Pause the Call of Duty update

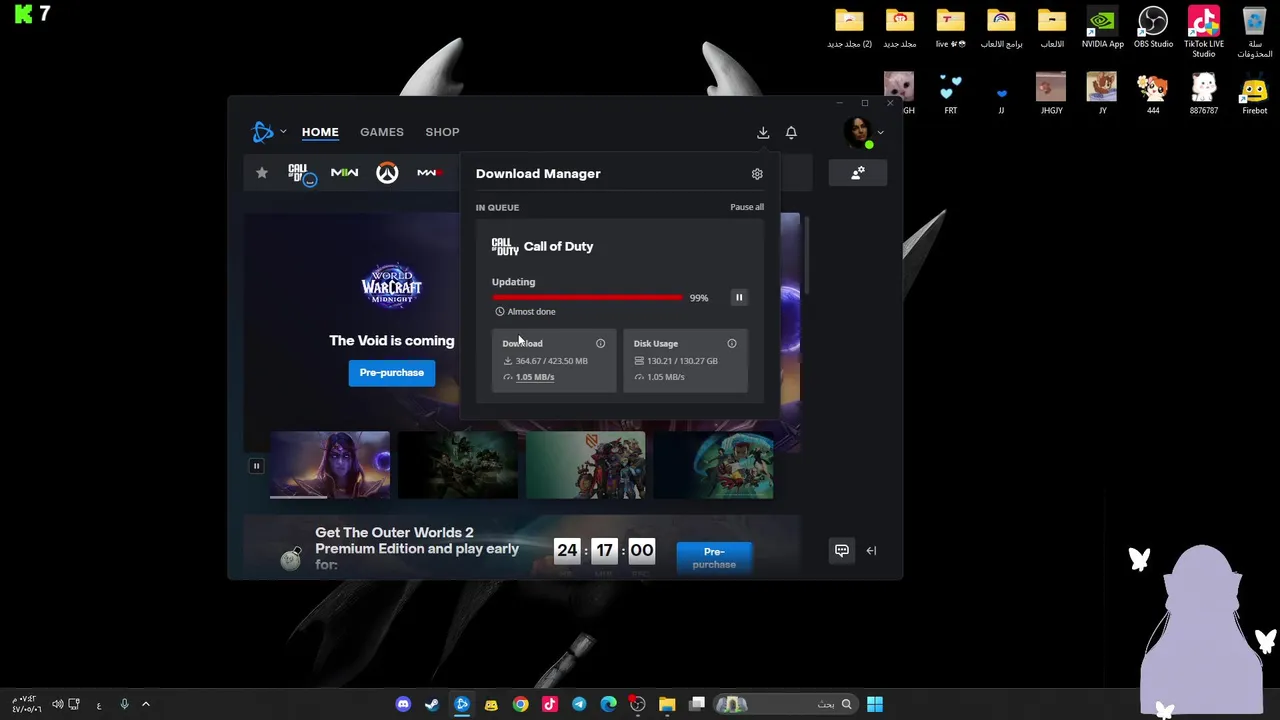pyautogui.click(x=739, y=297)
